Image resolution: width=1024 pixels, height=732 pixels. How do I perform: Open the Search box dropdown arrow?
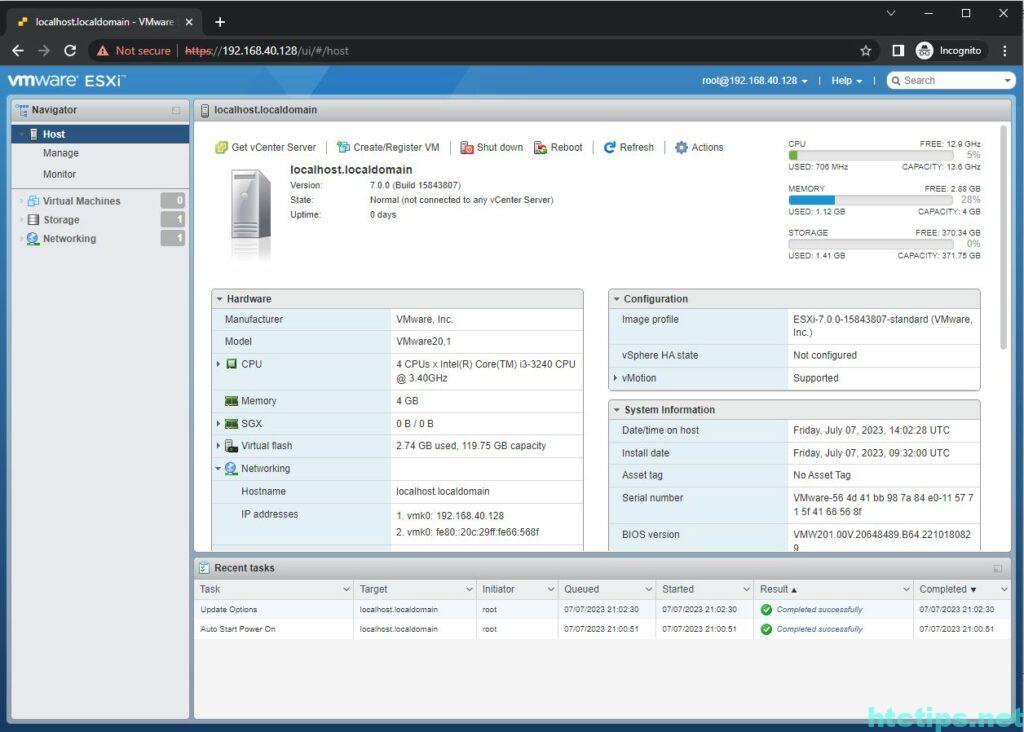tap(1008, 81)
